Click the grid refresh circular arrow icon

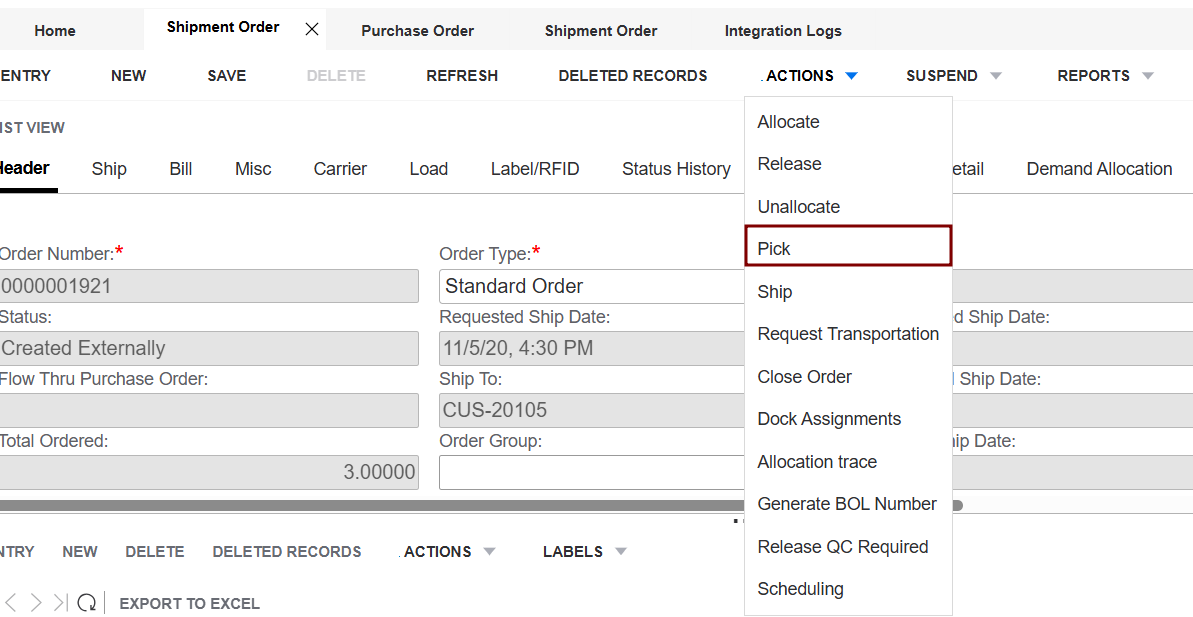coord(87,603)
